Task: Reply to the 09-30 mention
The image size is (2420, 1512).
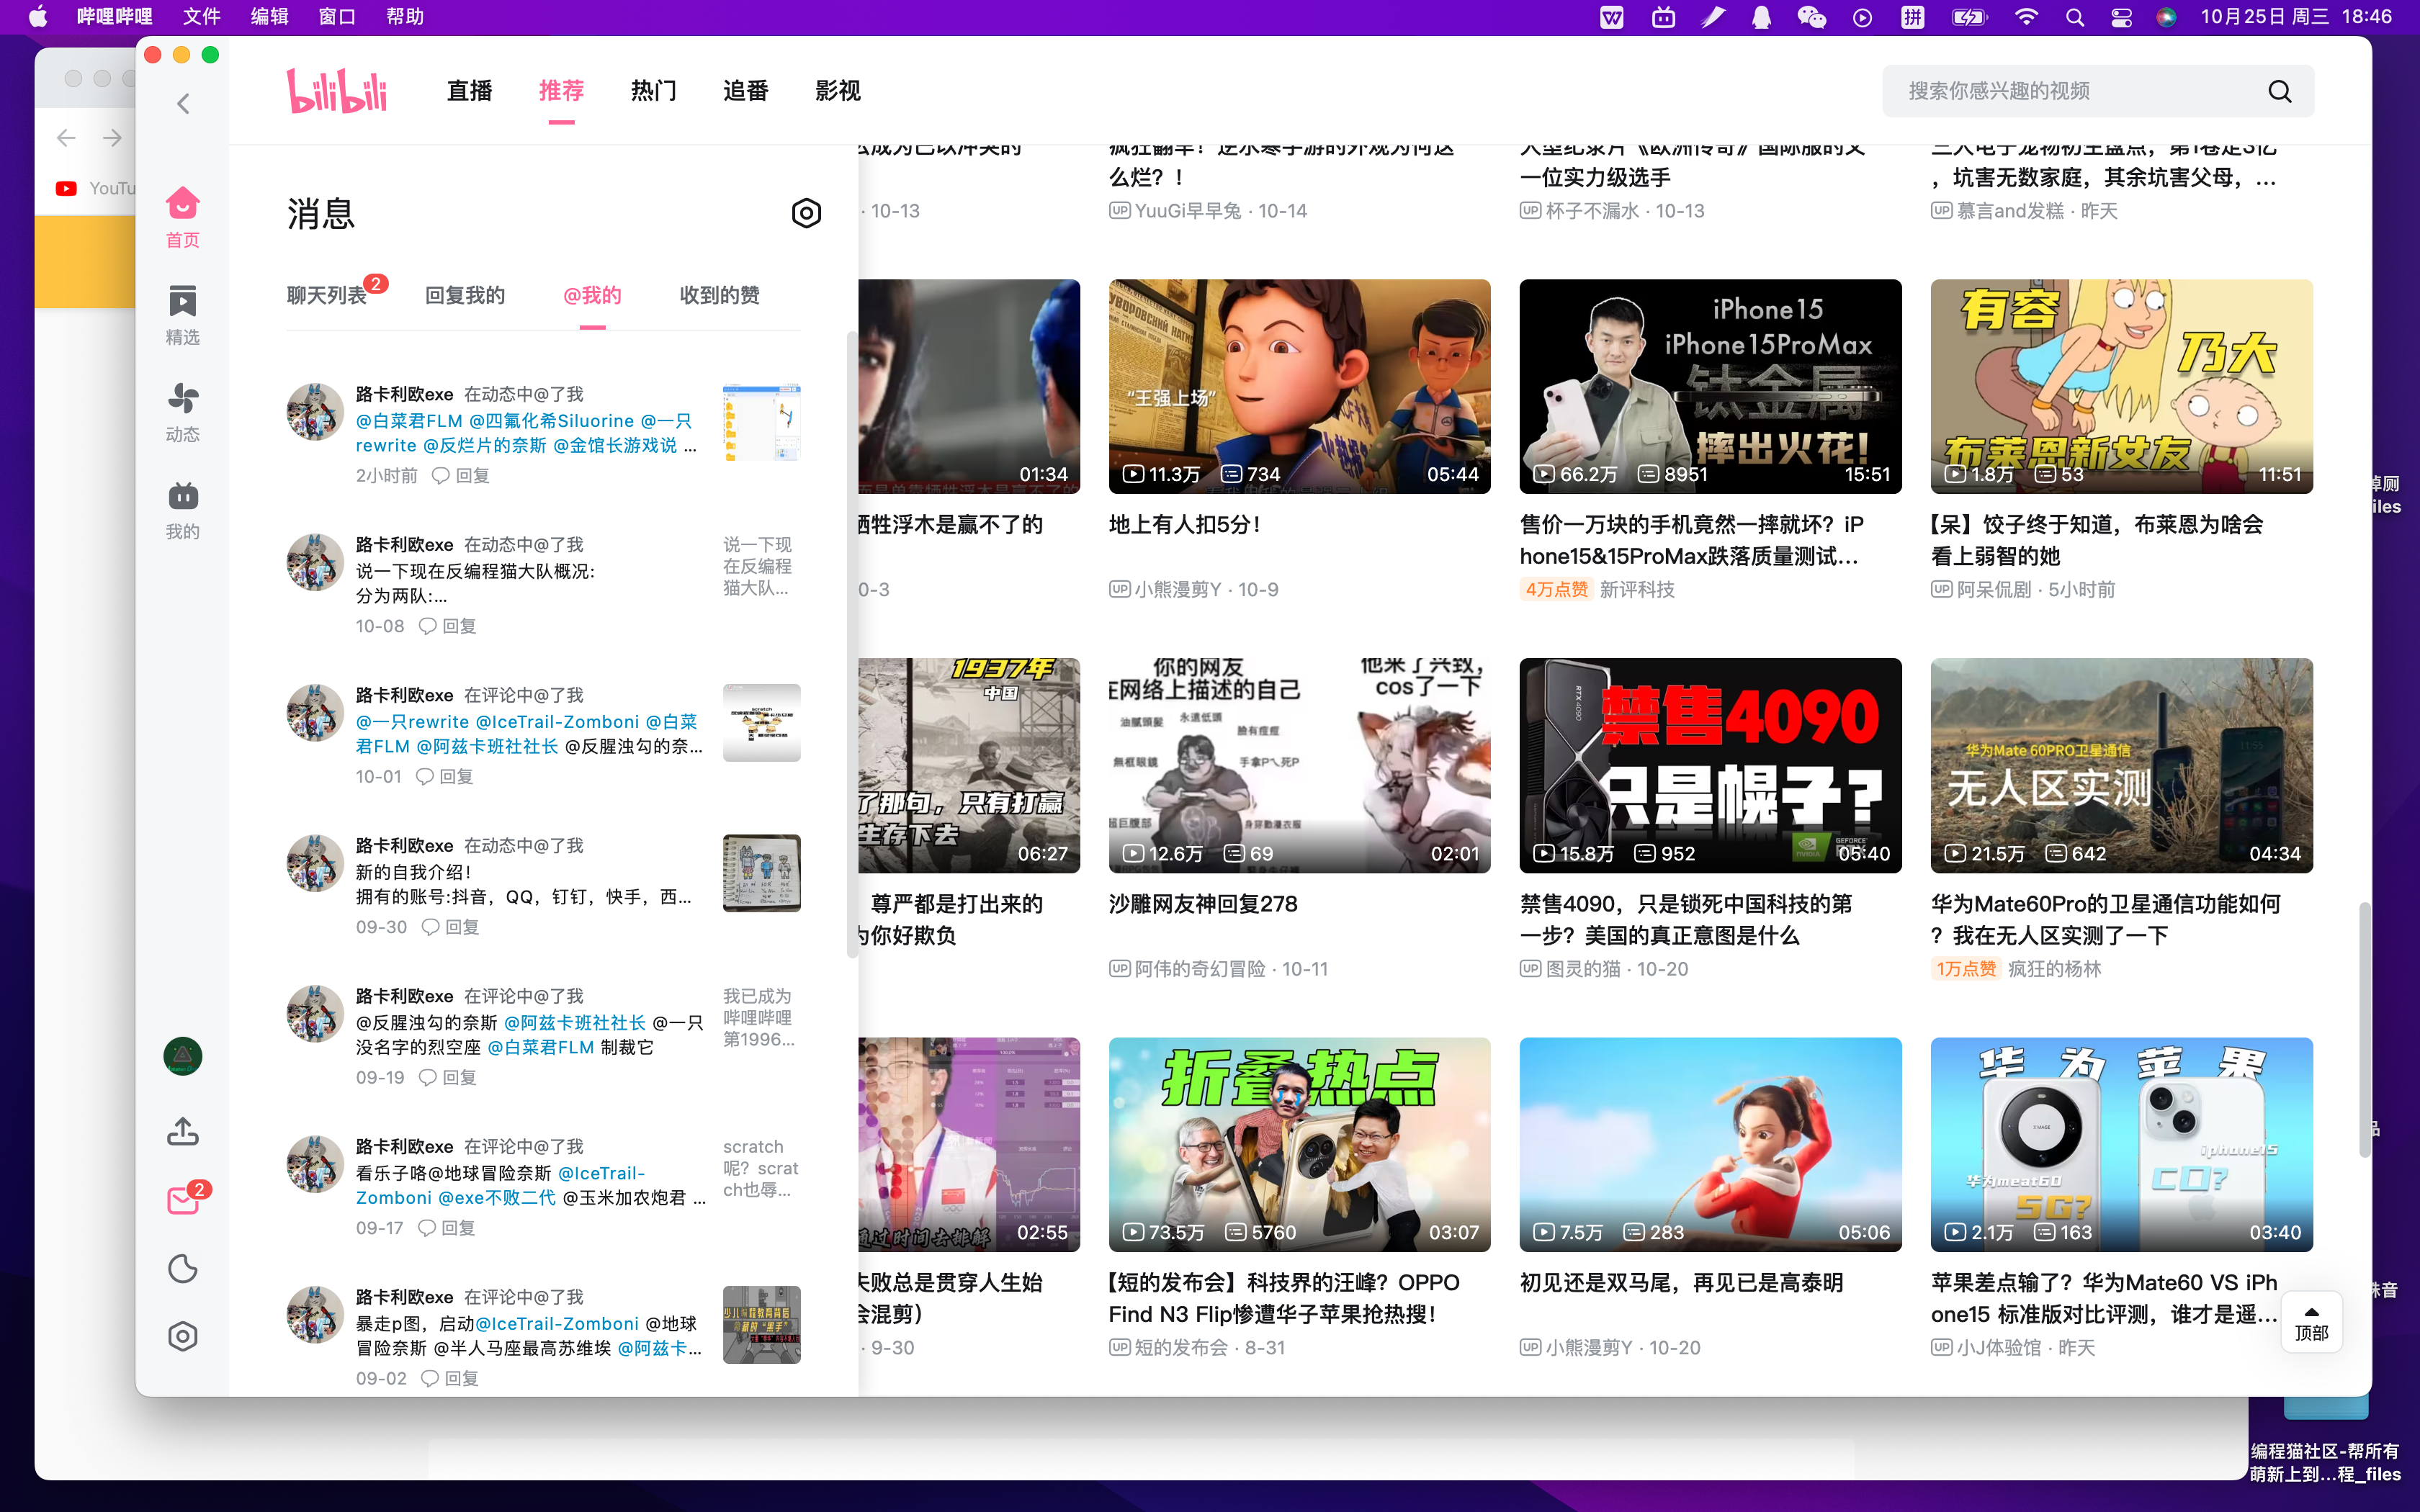Action: [x=450, y=927]
